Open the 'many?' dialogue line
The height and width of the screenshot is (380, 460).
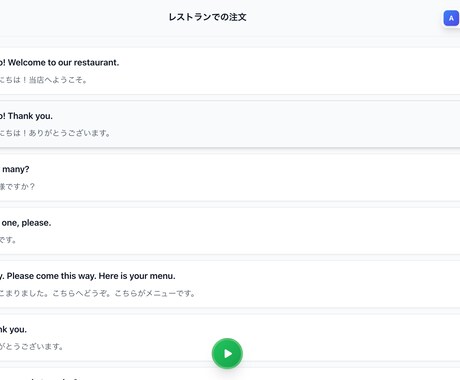pos(230,178)
